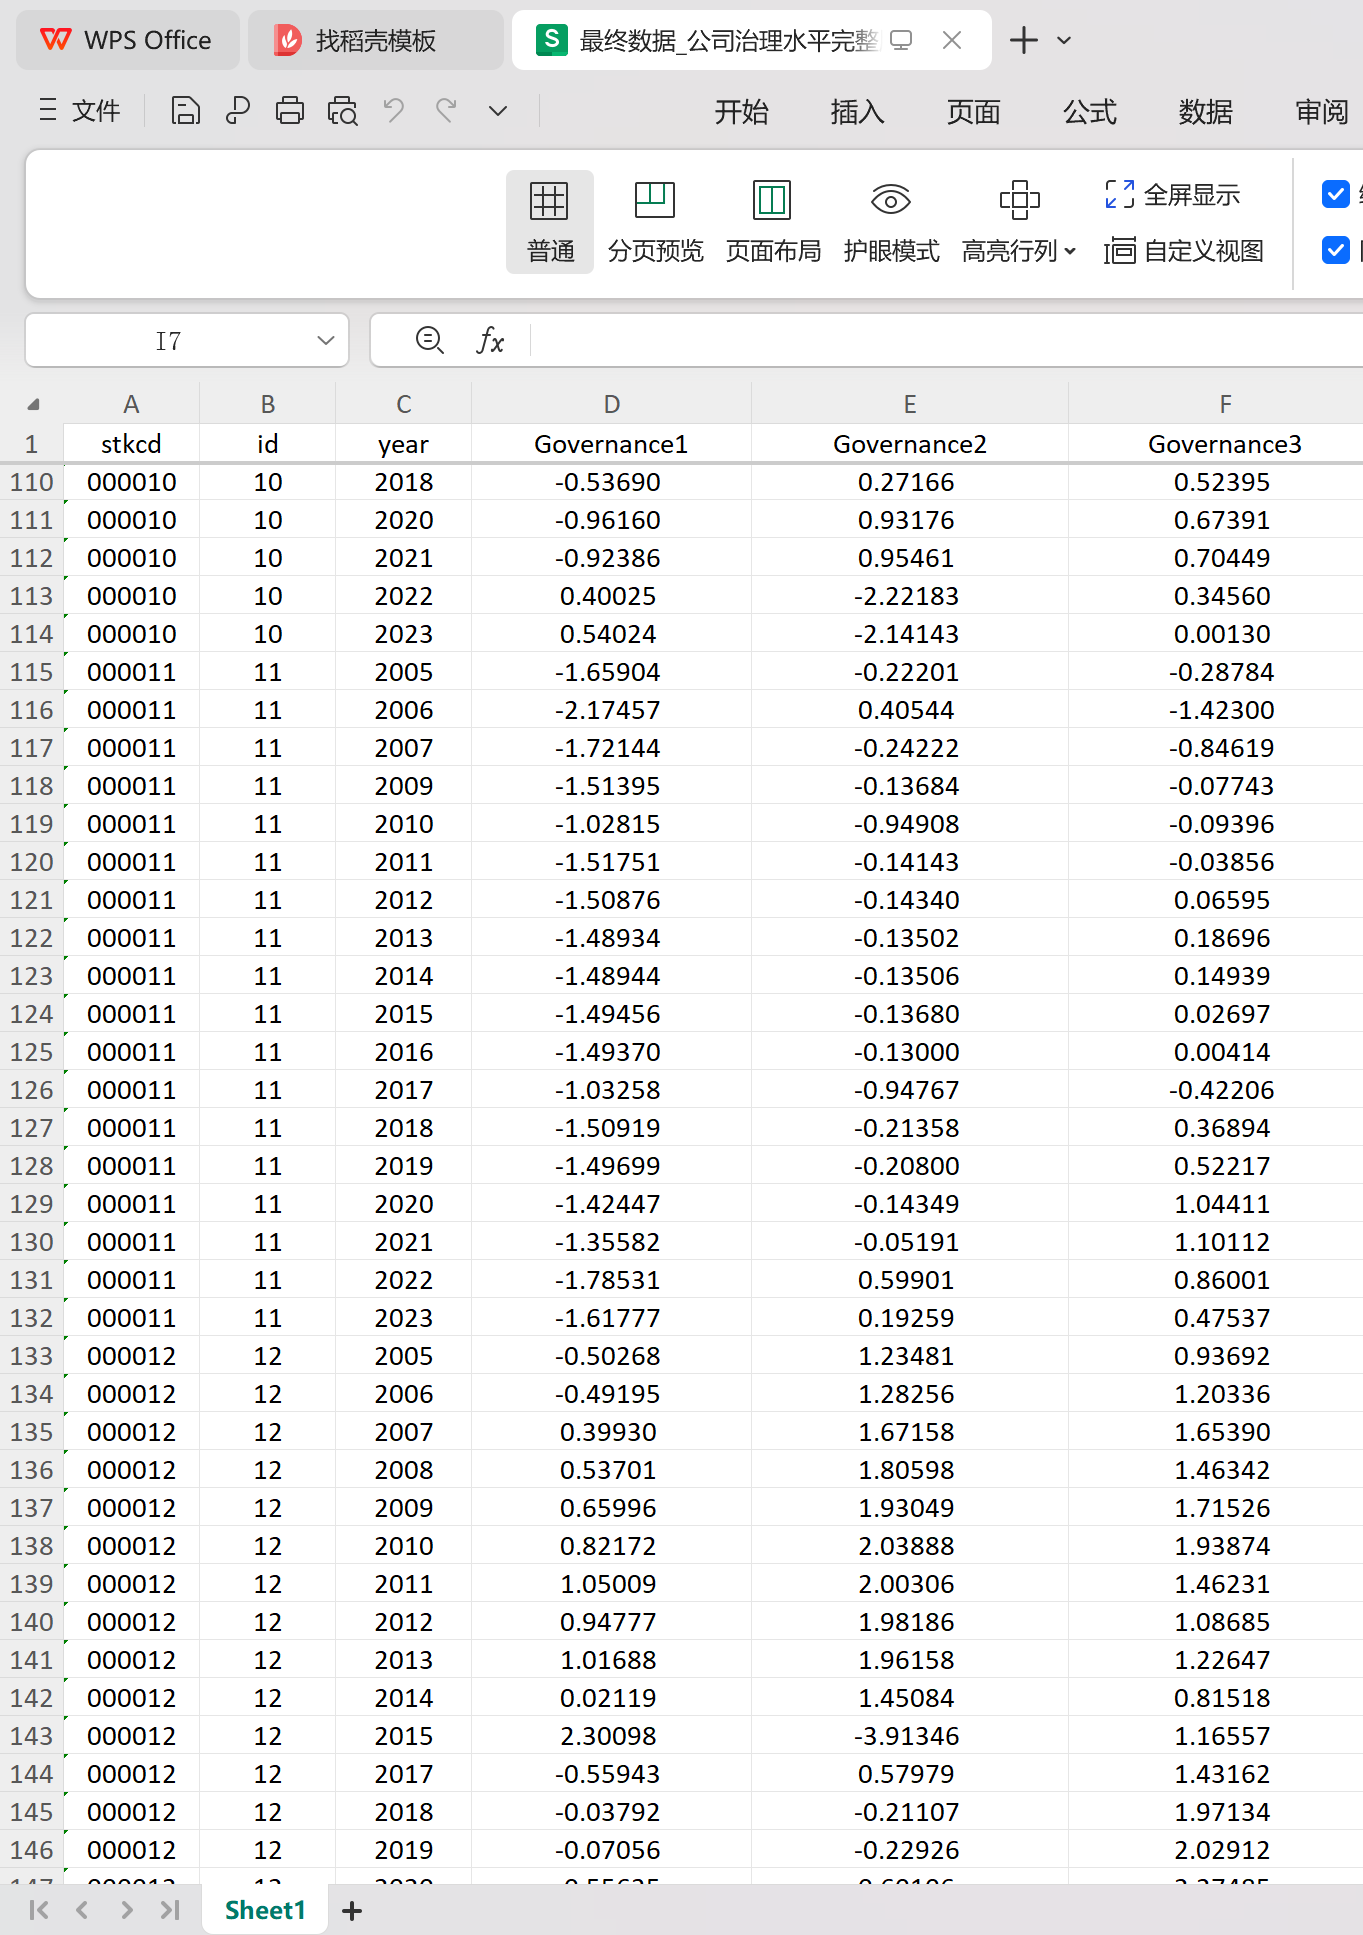Open the 文件 menu

[80, 110]
